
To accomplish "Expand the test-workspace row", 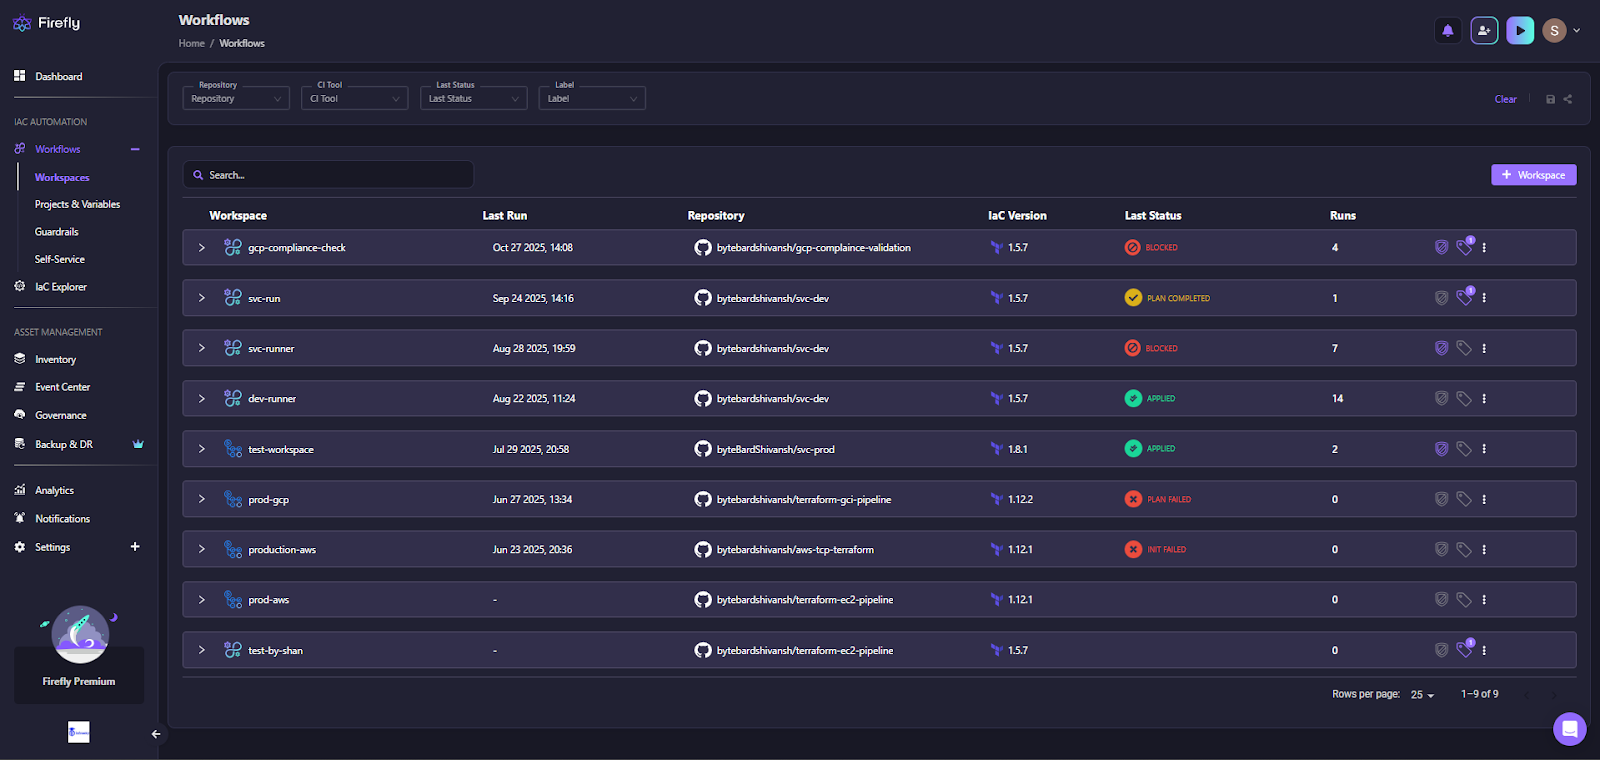I will coord(201,449).
